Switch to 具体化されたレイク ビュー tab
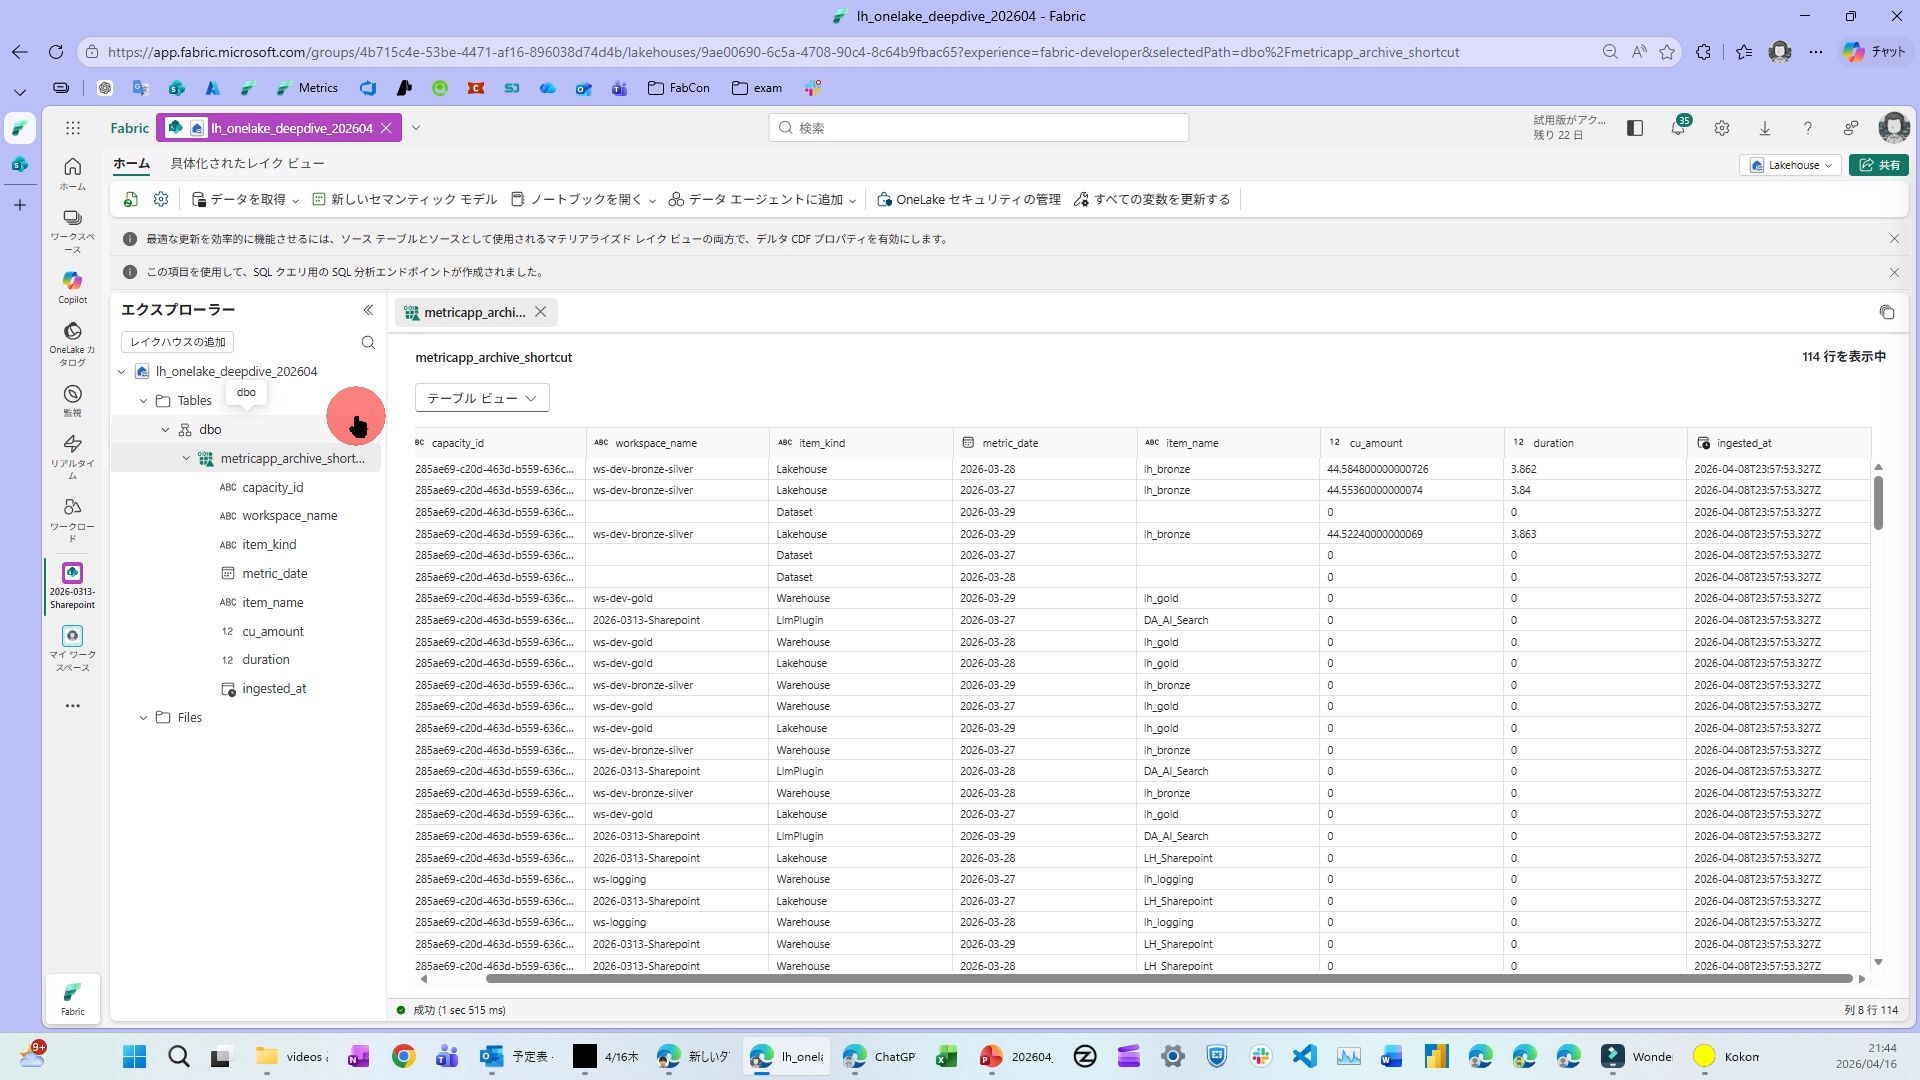 pos(247,163)
